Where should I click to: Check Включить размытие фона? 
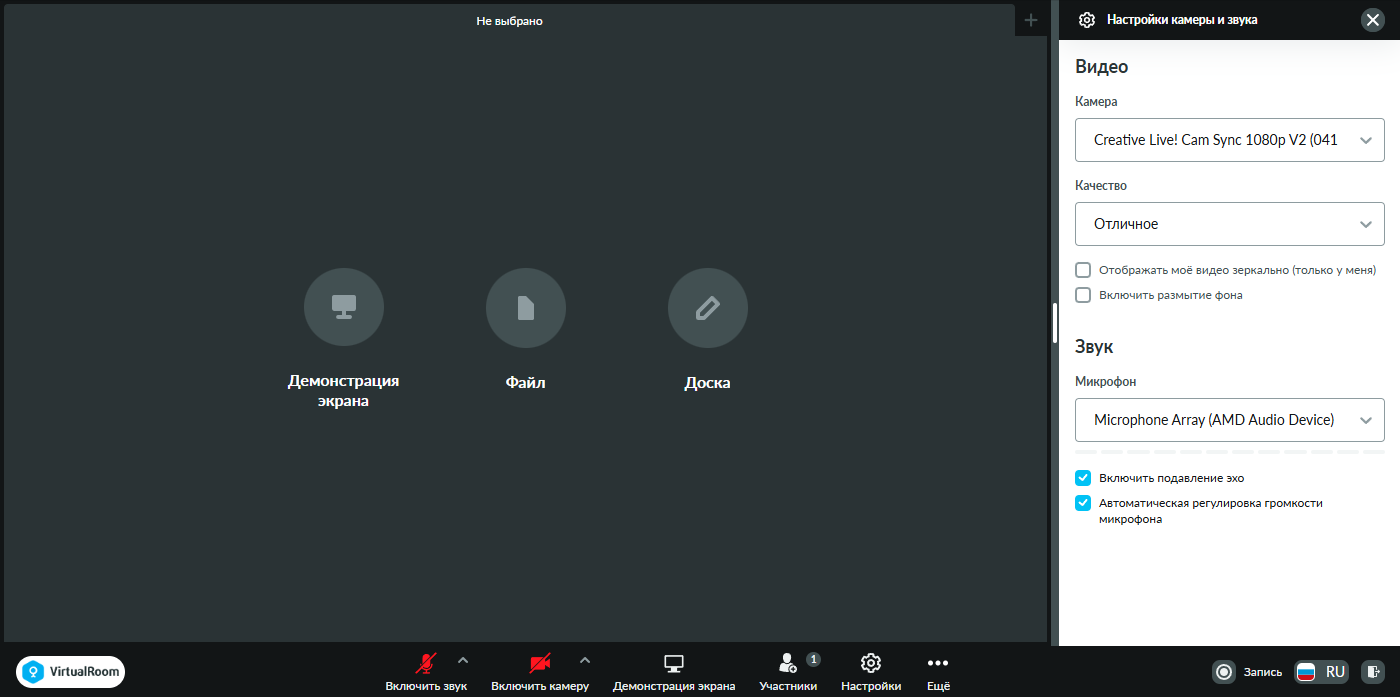[x=1083, y=295]
